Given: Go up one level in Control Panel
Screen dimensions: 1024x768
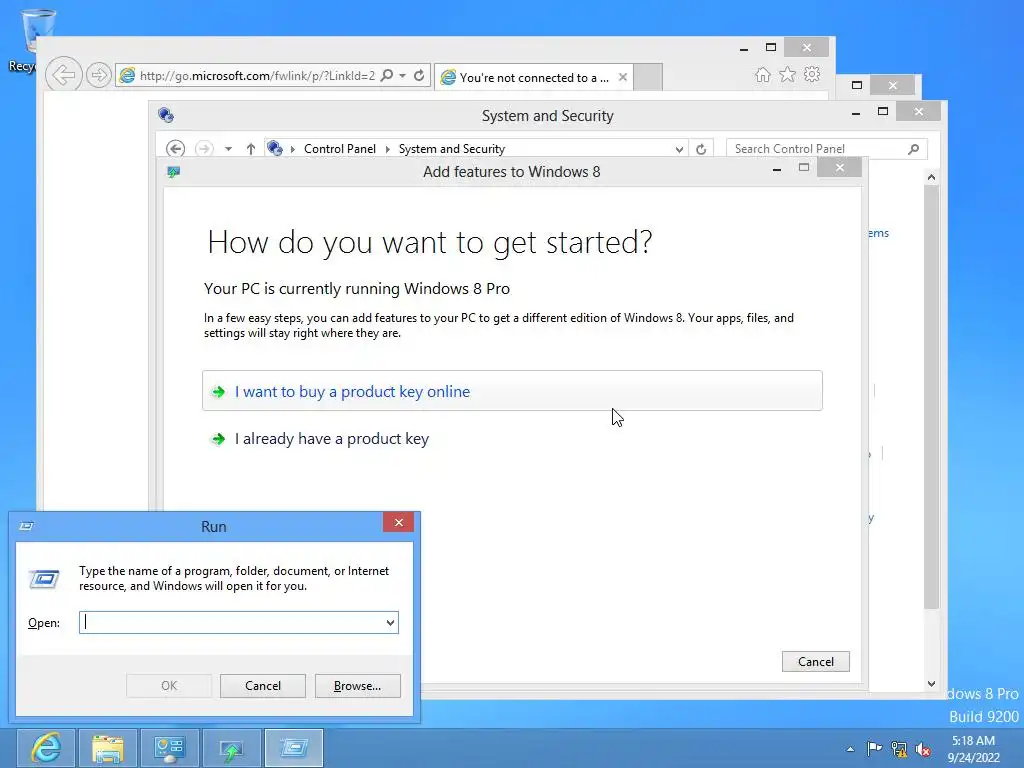Looking at the screenshot, I should [251, 149].
